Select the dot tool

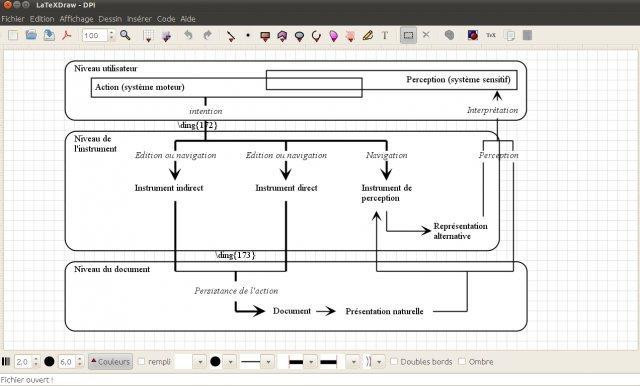(x=248, y=35)
